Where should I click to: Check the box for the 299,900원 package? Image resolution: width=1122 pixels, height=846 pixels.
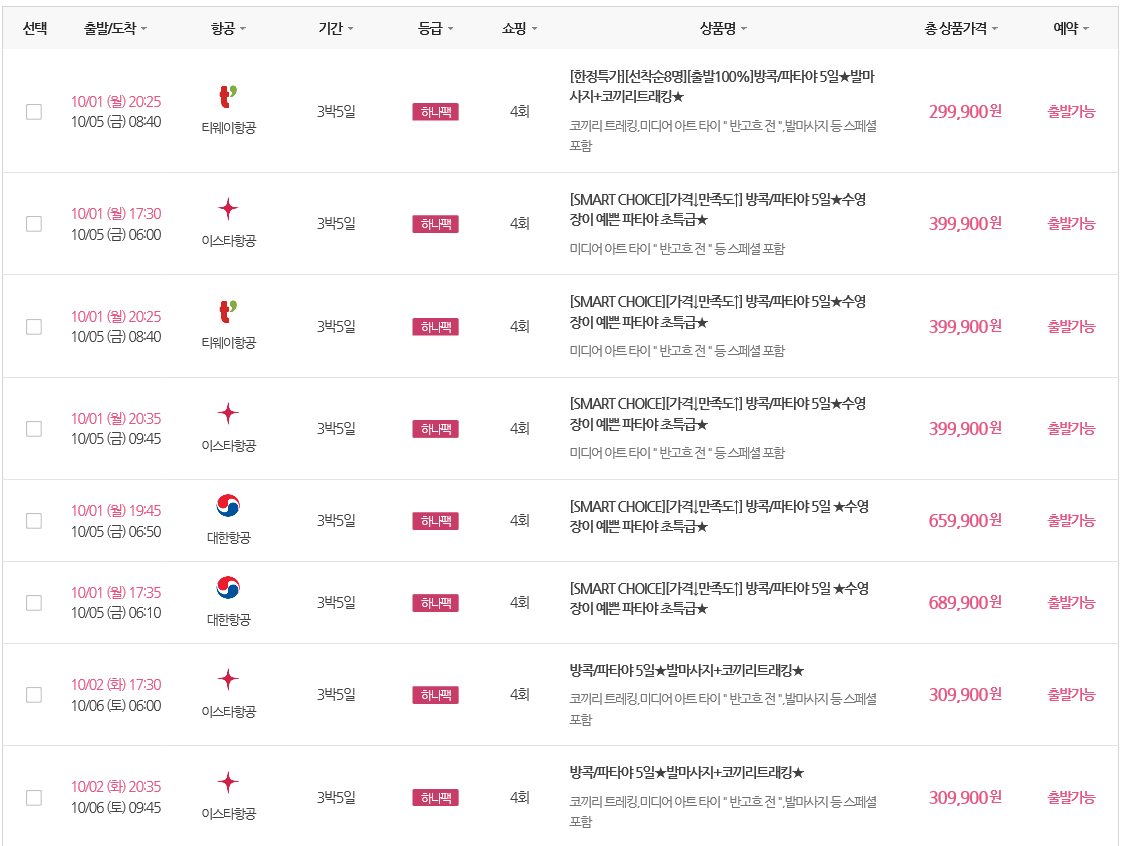[34, 112]
